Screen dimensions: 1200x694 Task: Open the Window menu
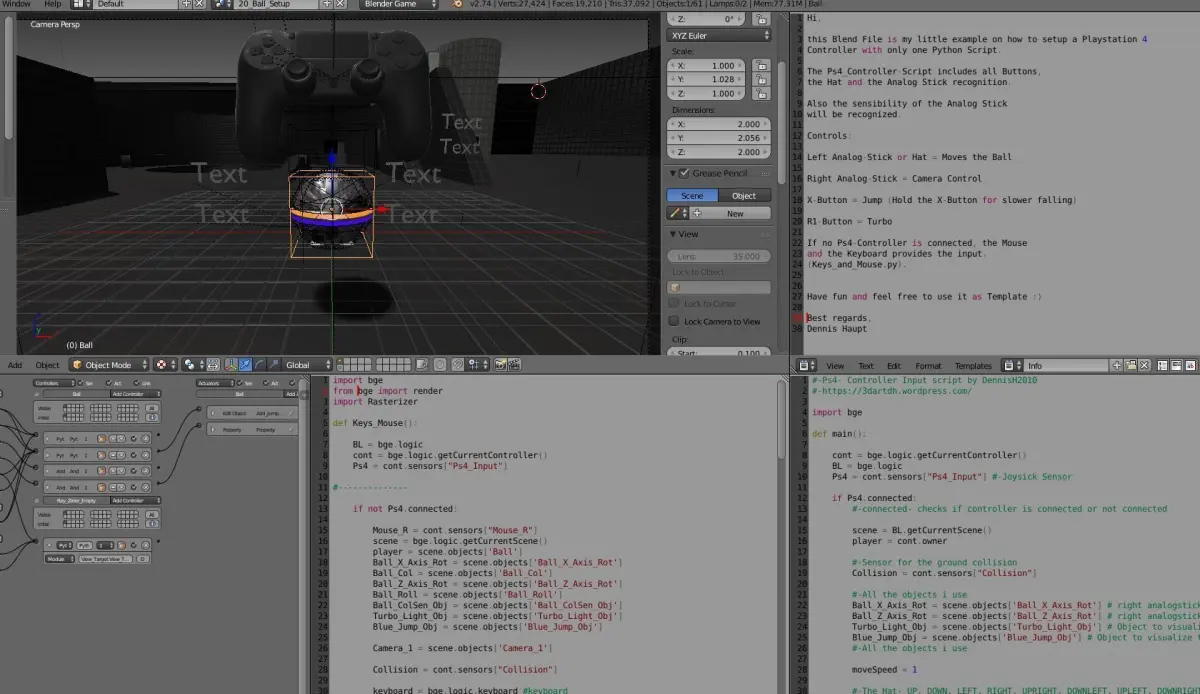pos(16,4)
